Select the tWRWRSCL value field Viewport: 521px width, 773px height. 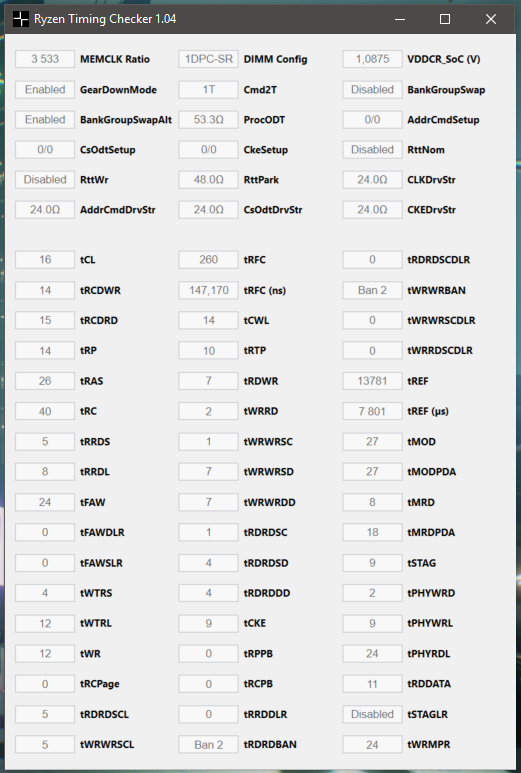[x=45, y=745]
